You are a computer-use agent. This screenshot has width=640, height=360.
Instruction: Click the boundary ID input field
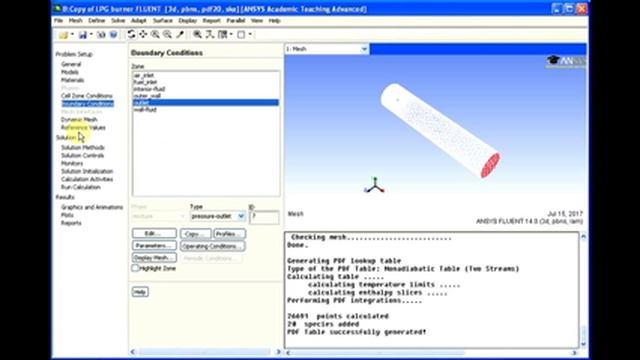(264, 217)
